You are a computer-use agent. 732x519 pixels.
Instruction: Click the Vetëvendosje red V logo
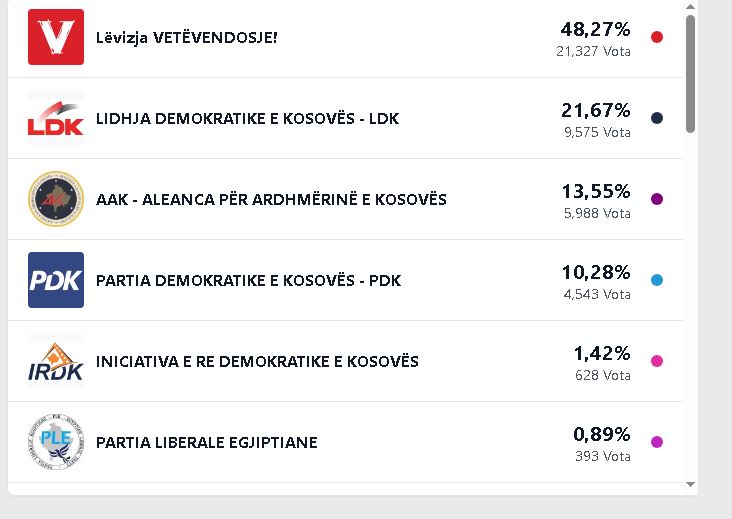point(56,37)
